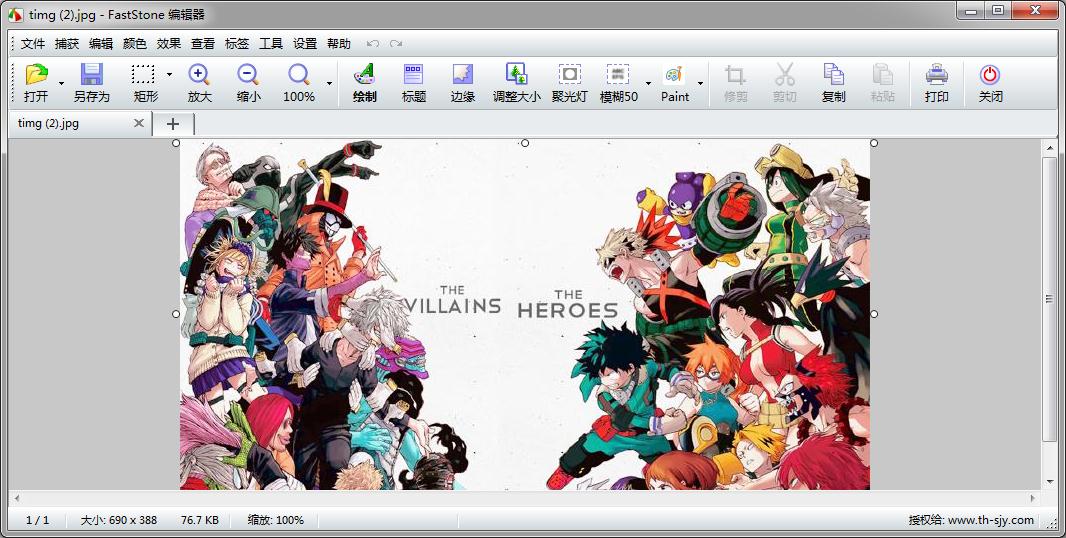Open the 效果 menu
Viewport: 1066px width, 538px height.
(169, 44)
